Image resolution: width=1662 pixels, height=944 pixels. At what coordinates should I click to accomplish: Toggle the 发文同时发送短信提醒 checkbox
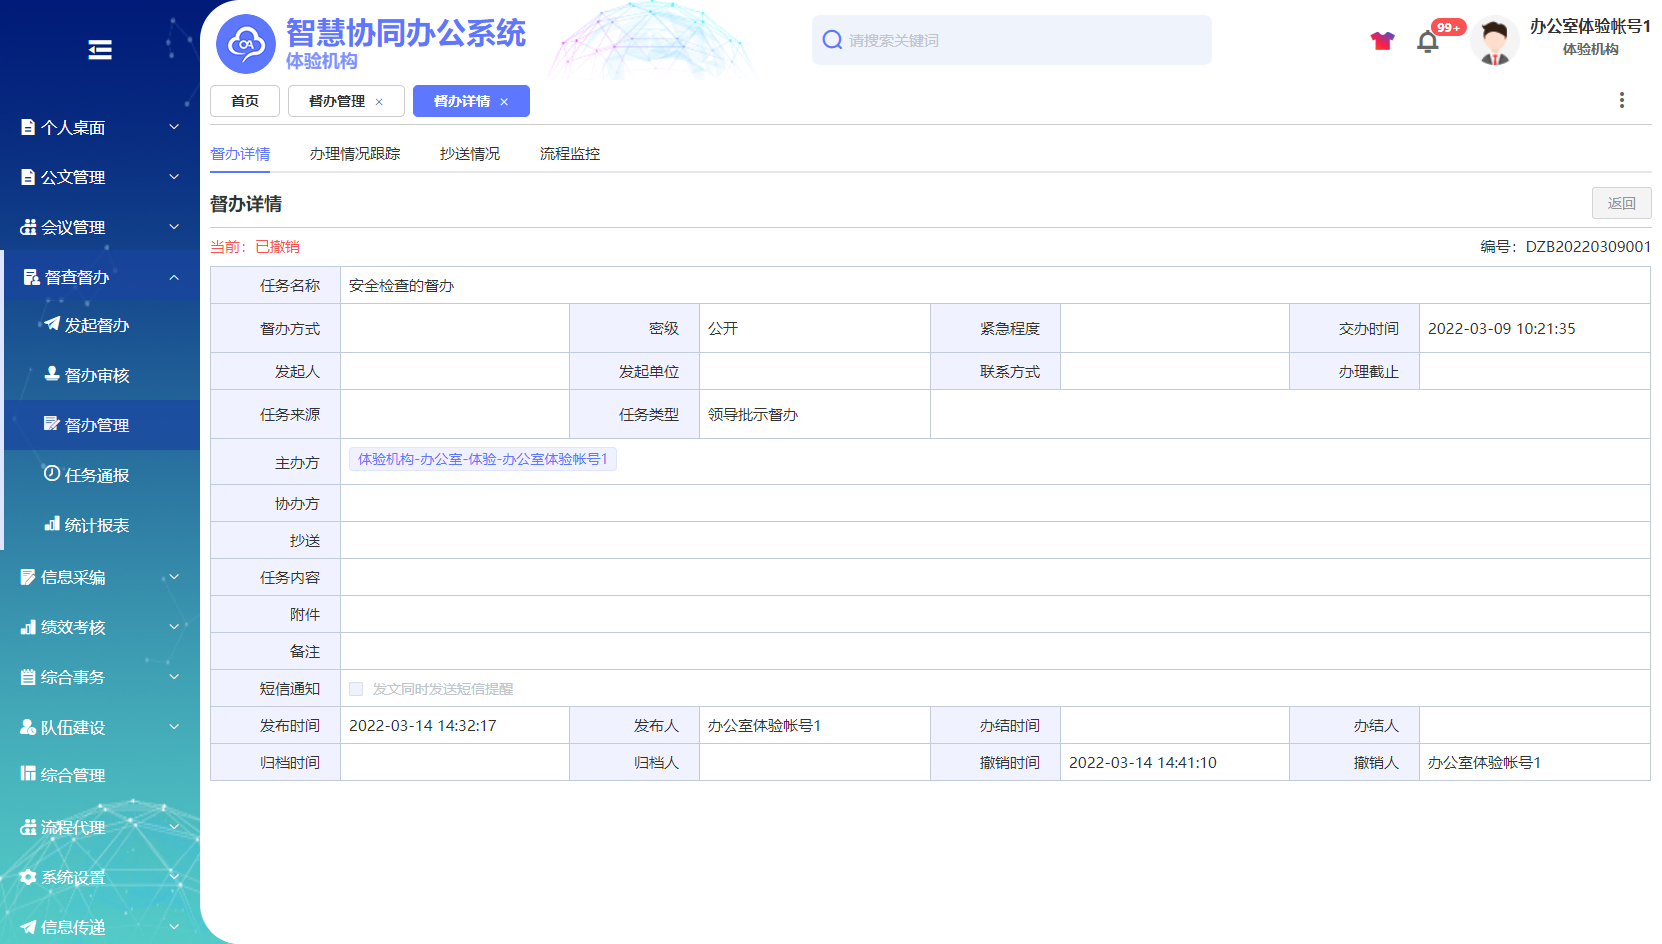356,689
